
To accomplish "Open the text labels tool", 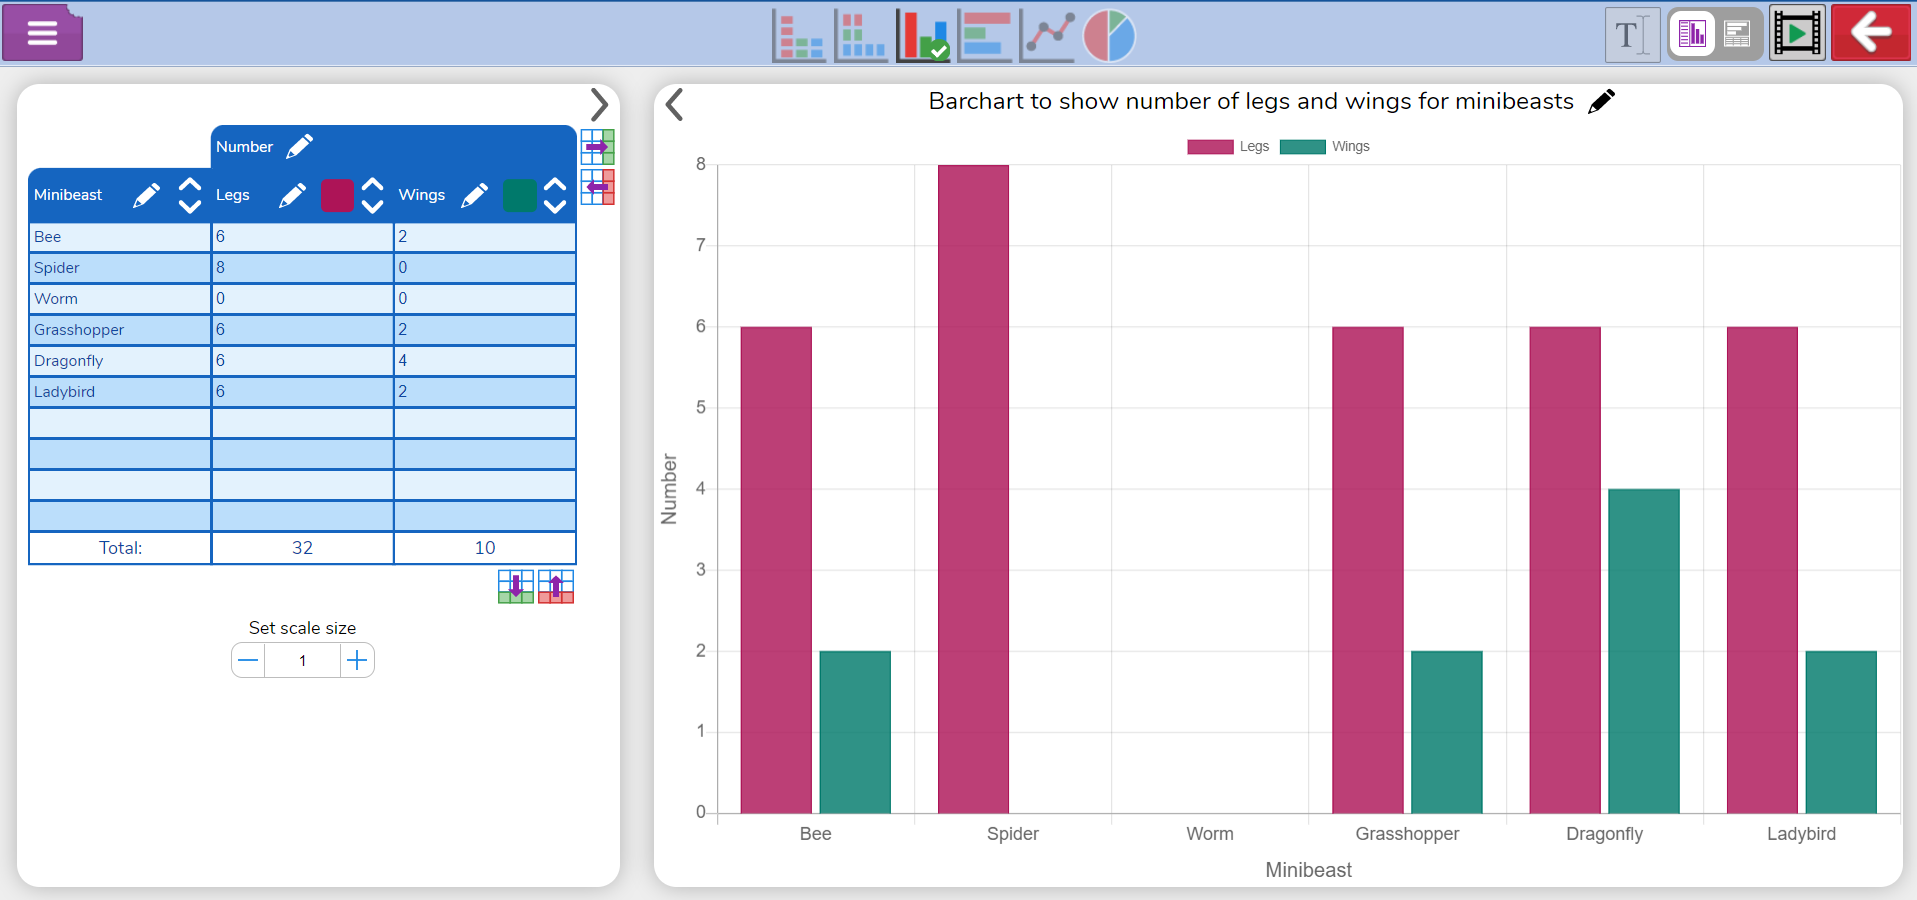I will pyautogui.click(x=1632, y=33).
